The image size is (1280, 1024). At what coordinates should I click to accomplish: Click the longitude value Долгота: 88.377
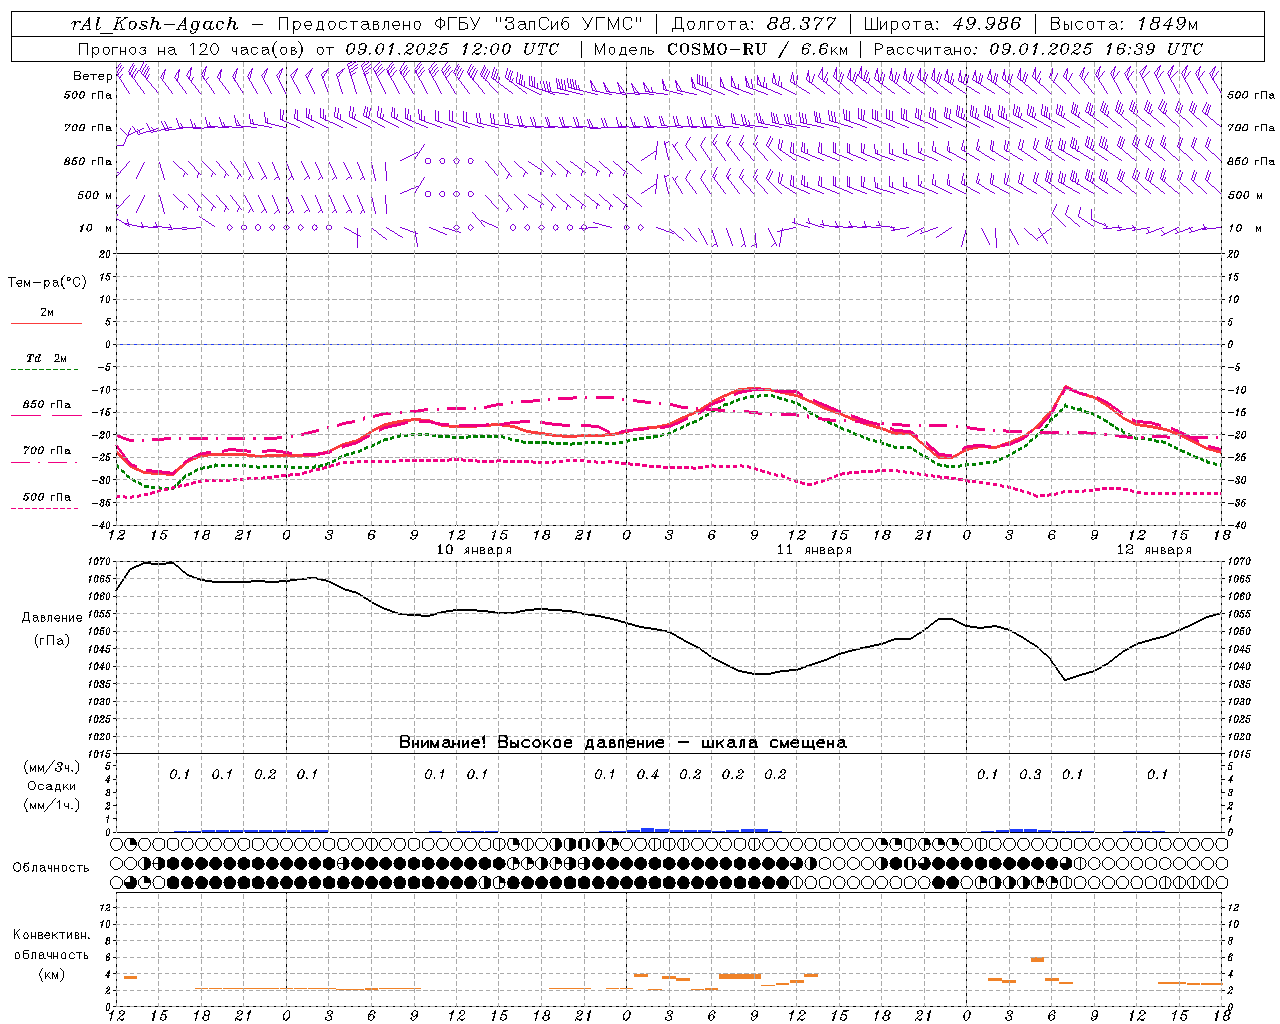(x=752, y=24)
